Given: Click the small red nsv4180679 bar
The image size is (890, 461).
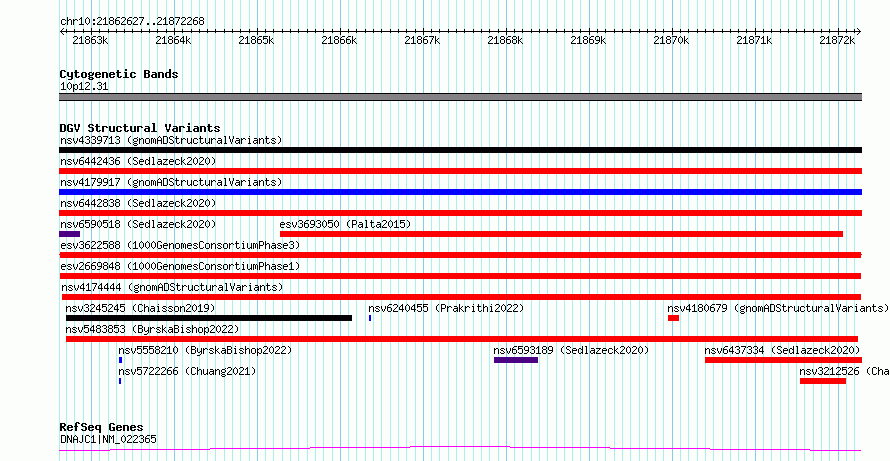Looking at the screenshot, I should click(673, 318).
